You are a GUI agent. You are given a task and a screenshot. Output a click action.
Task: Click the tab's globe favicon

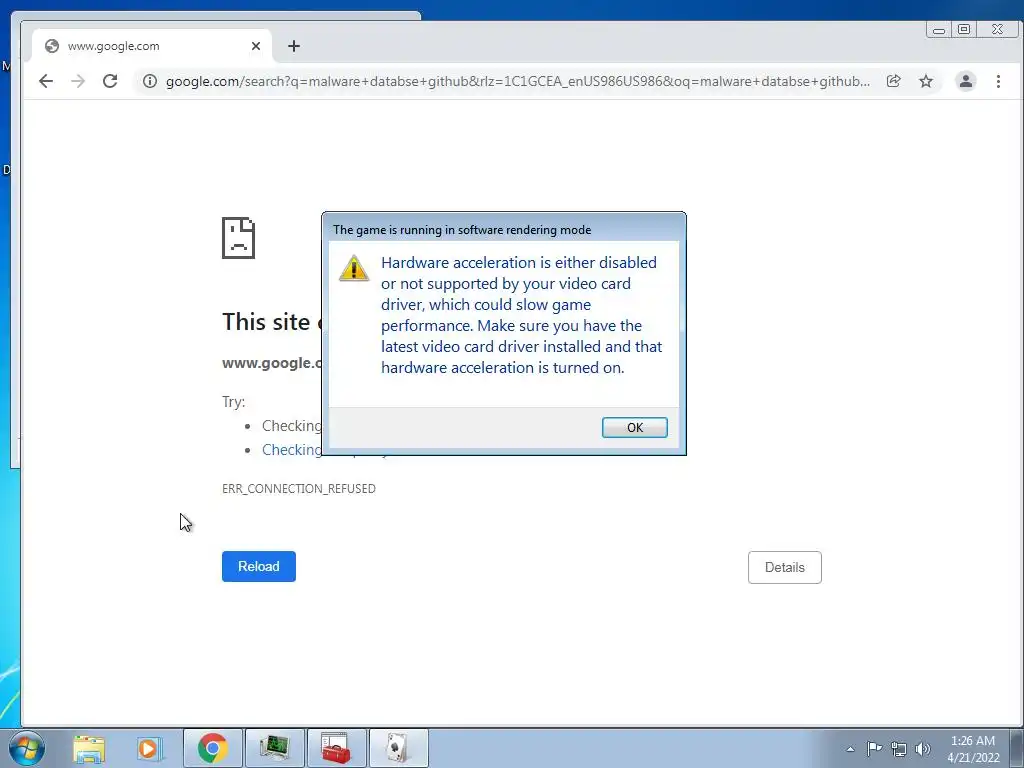[x=52, y=46]
